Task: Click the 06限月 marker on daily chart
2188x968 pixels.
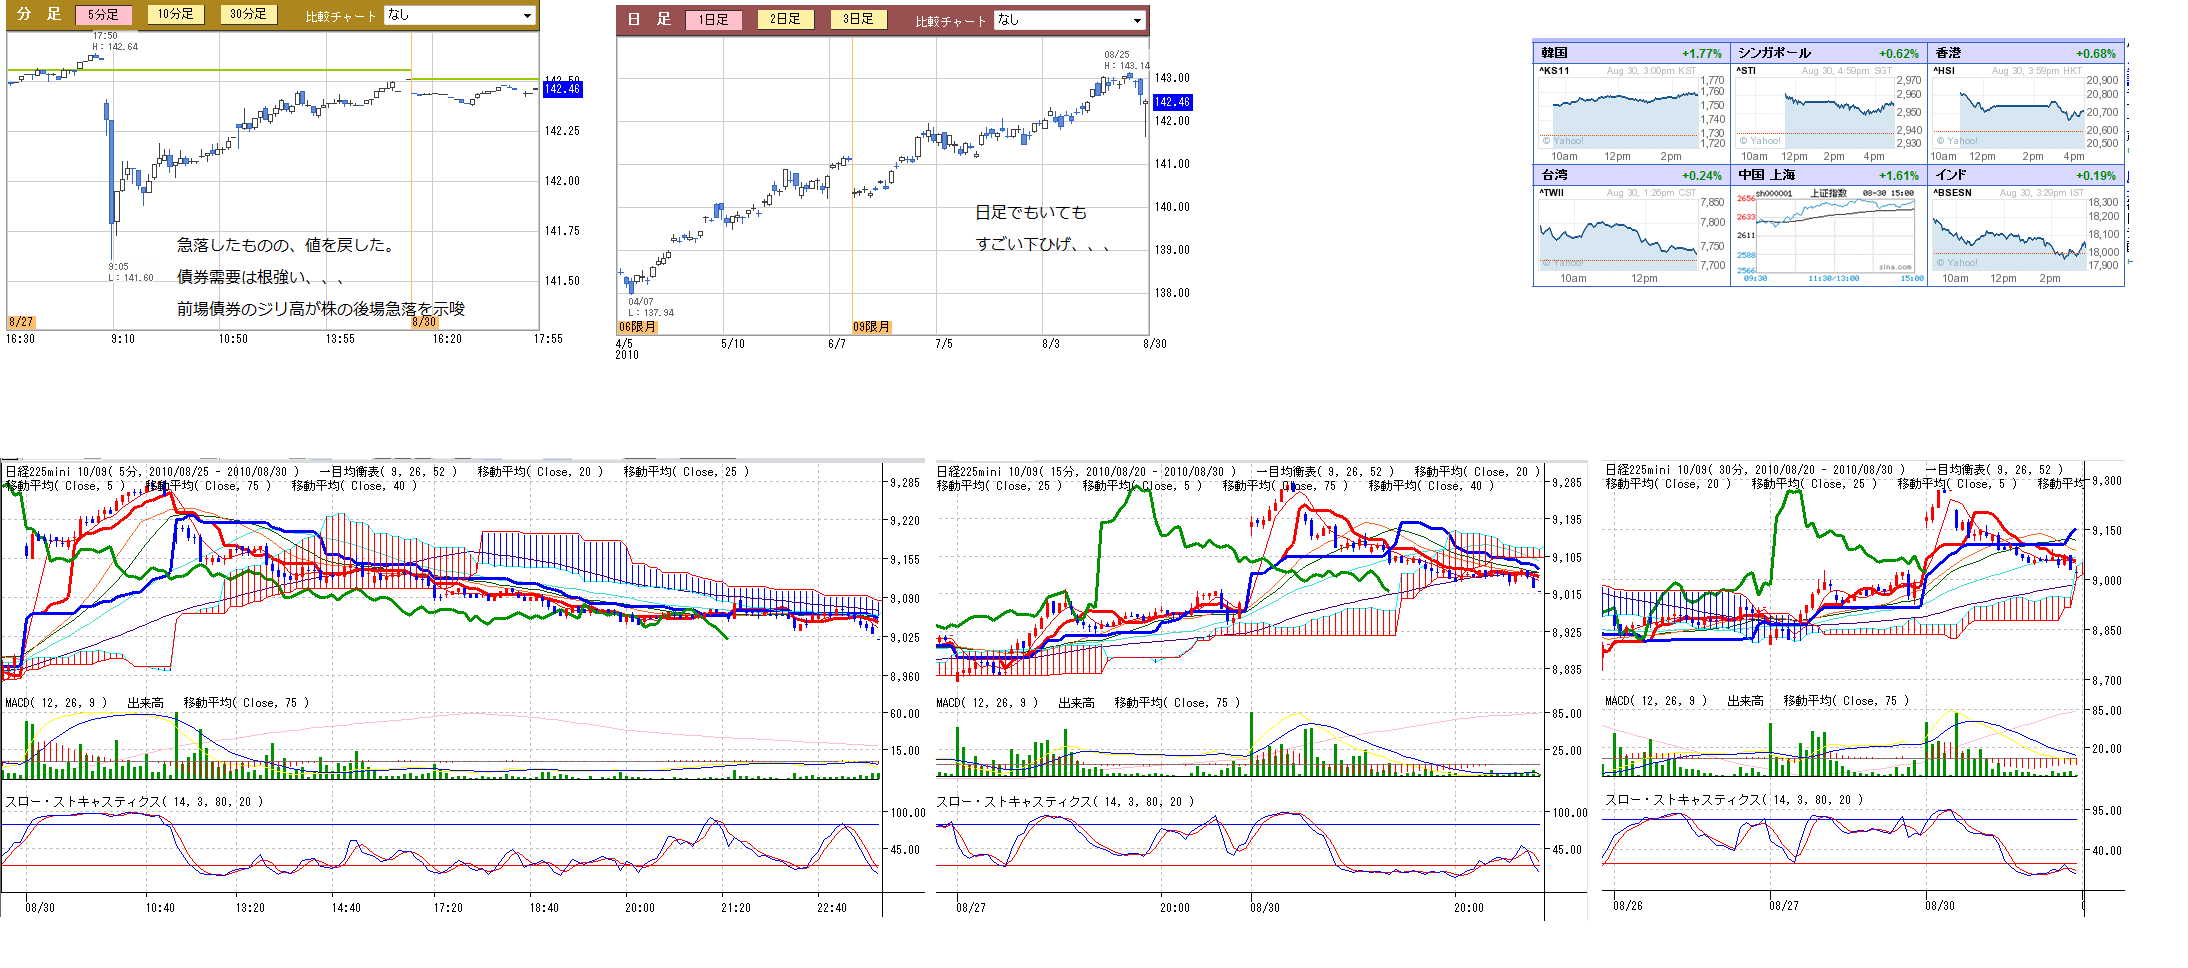Action: click(x=637, y=327)
